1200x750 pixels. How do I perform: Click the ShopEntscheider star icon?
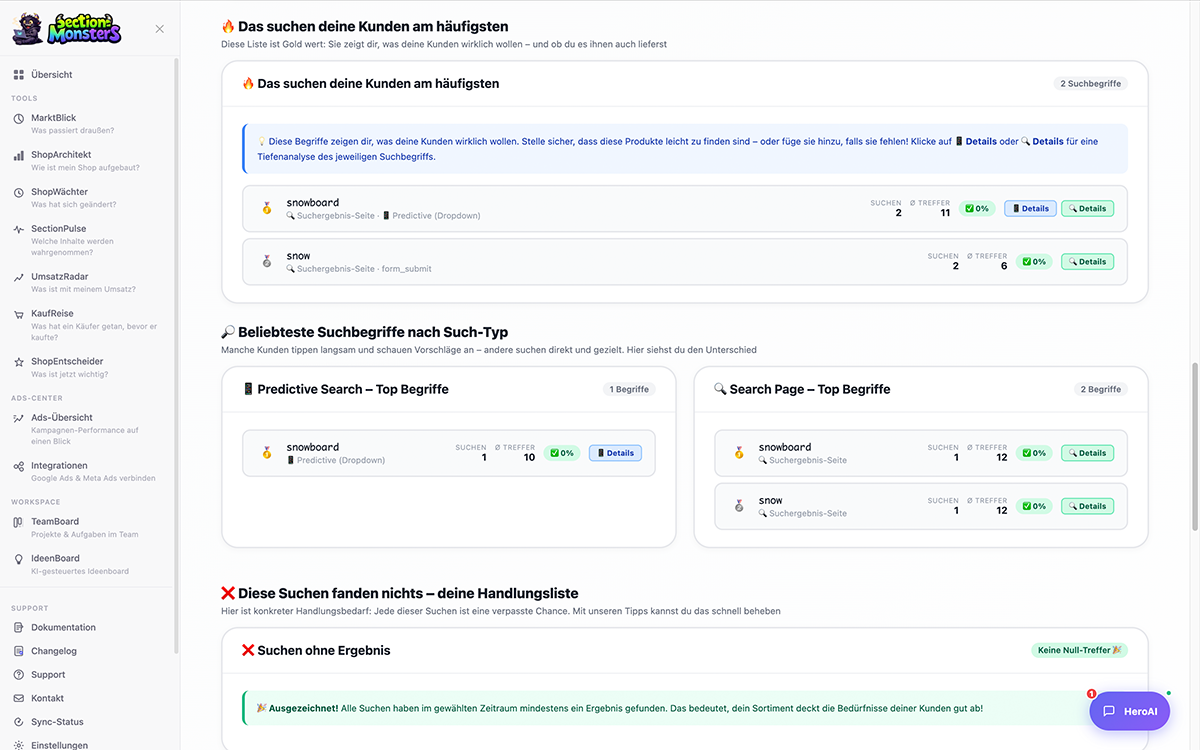coord(19,362)
